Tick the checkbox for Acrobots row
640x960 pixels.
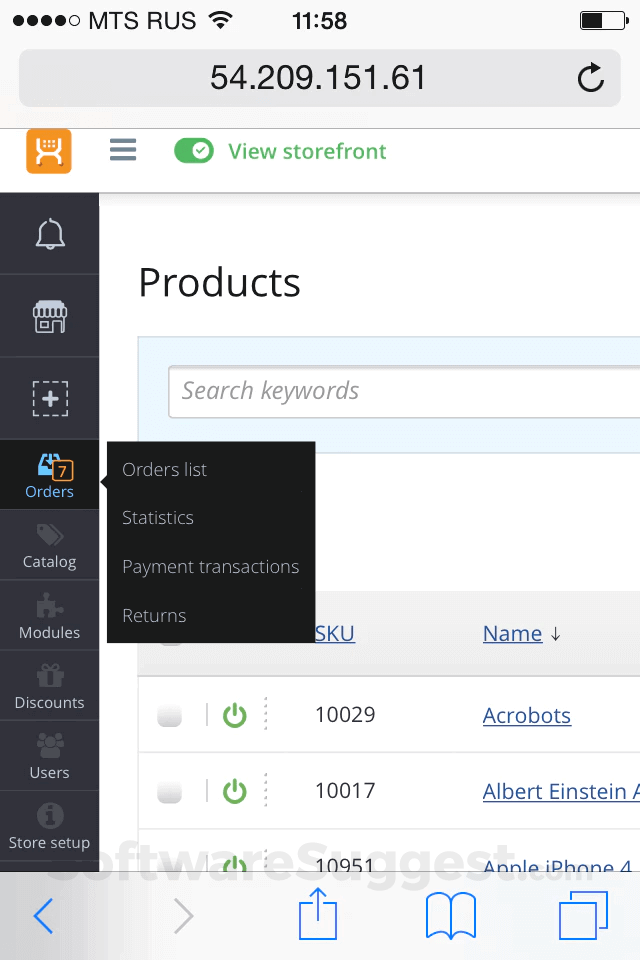point(170,715)
